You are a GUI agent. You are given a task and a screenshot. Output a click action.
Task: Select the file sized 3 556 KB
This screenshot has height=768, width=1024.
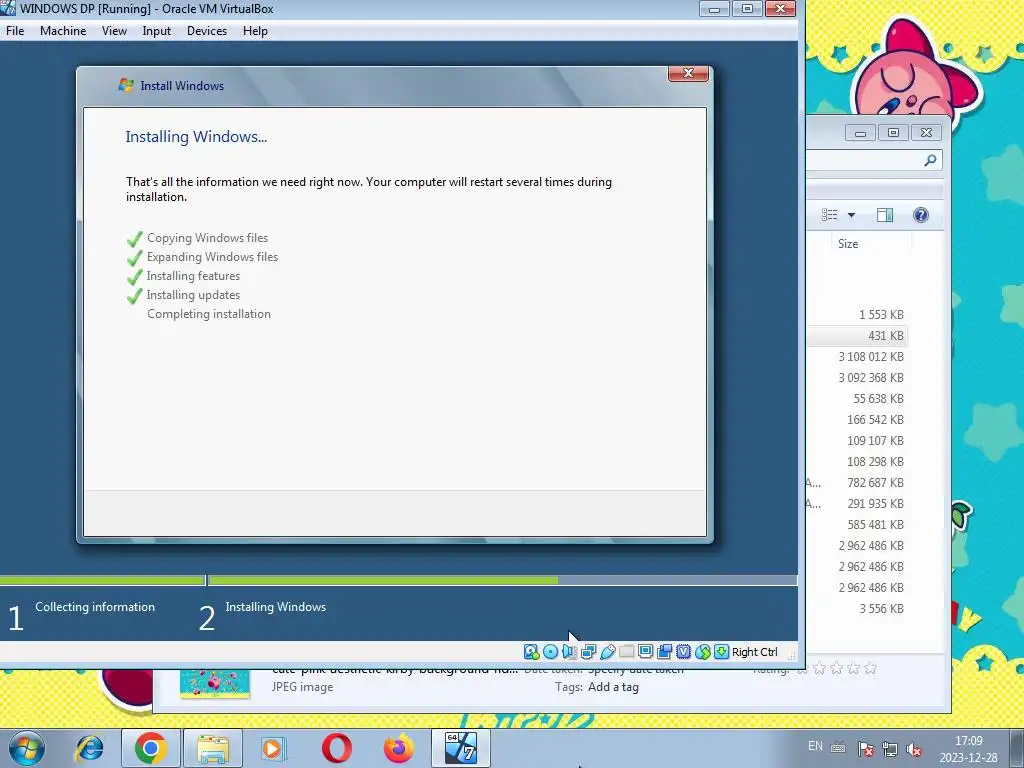click(857, 609)
